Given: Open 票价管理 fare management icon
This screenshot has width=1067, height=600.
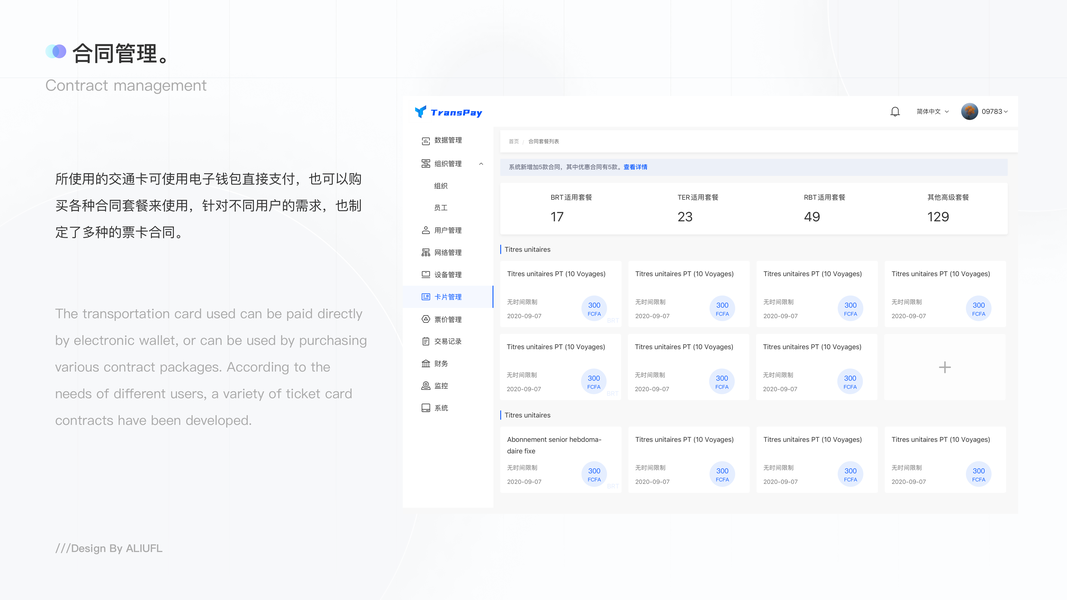Looking at the screenshot, I should click(425, 320).
